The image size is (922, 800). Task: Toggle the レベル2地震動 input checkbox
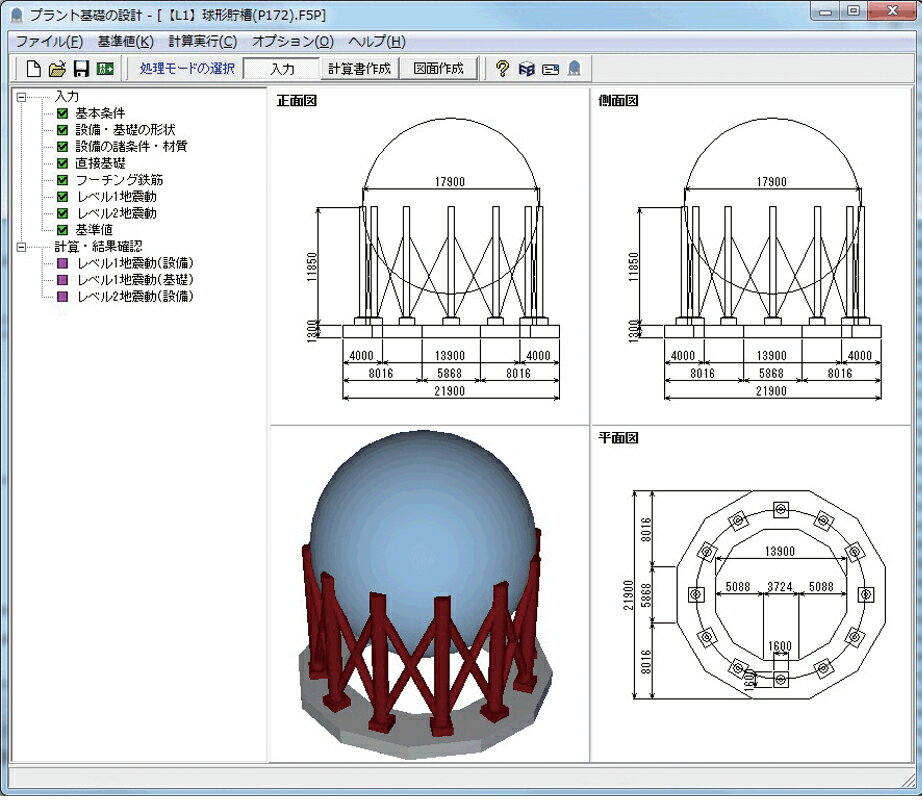pos(62,213)
